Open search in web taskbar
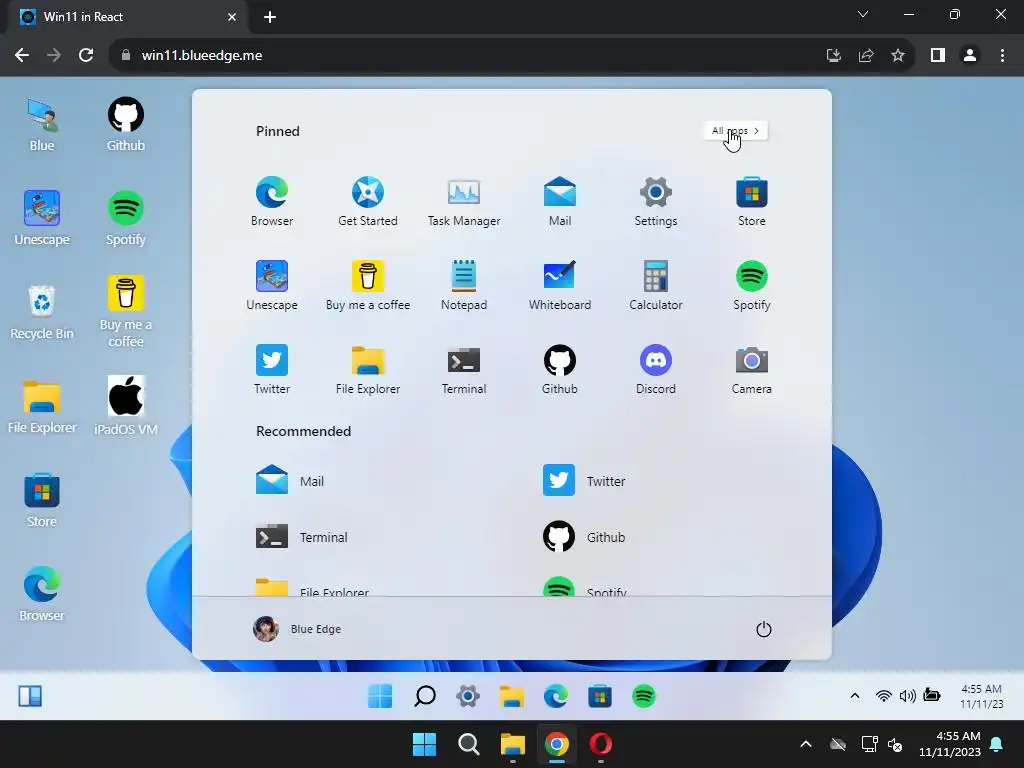This screenshot has height=768, width=1024. pyautogui.click(x=424, y=696)
